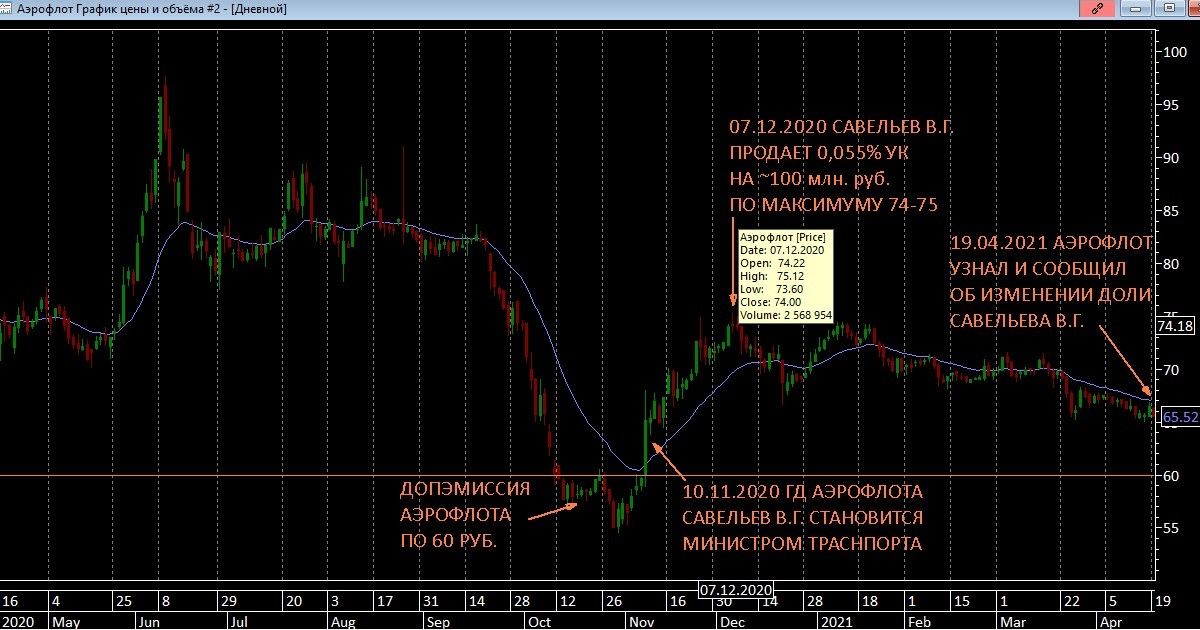The width and height of the screenshot is (1200, 630).
Task: Click the 07.12.2020 date marker on time axis
Action: click(735, 589)
